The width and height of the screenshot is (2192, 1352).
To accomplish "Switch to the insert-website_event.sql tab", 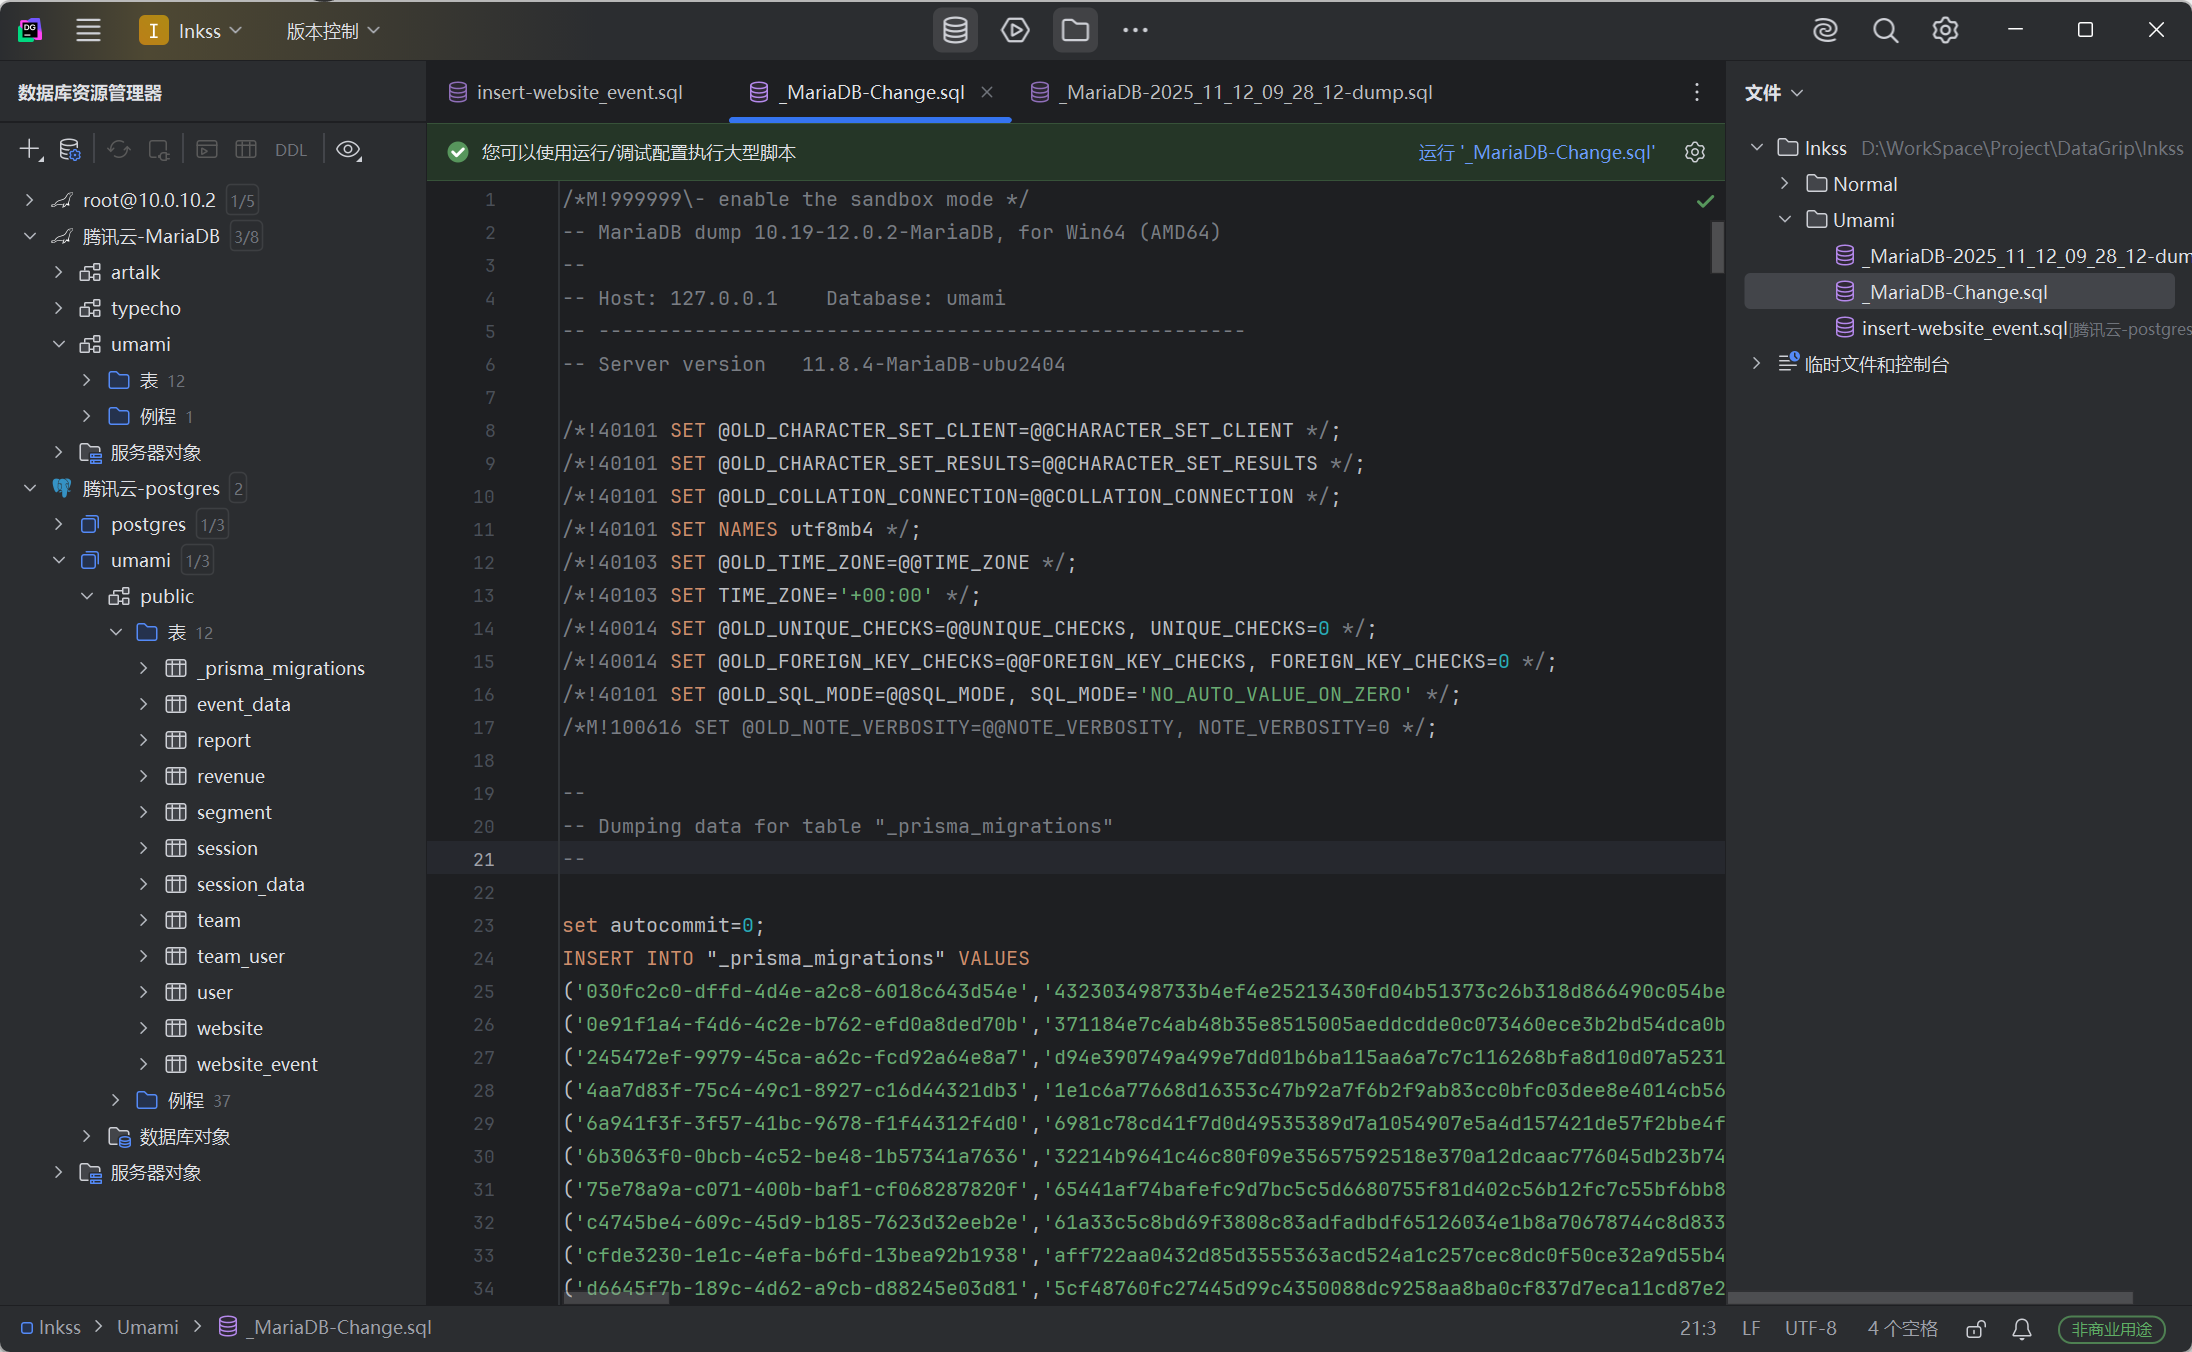I will tap(580, 91).
